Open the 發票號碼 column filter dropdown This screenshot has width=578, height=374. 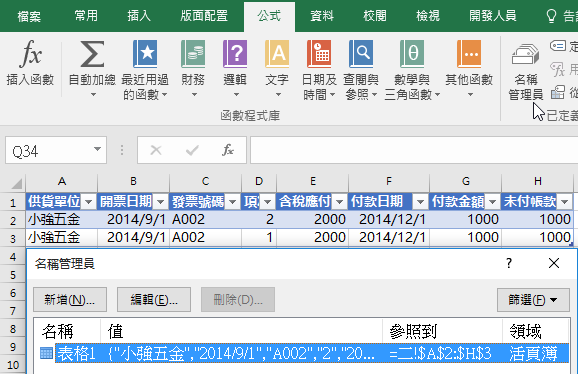233,202
